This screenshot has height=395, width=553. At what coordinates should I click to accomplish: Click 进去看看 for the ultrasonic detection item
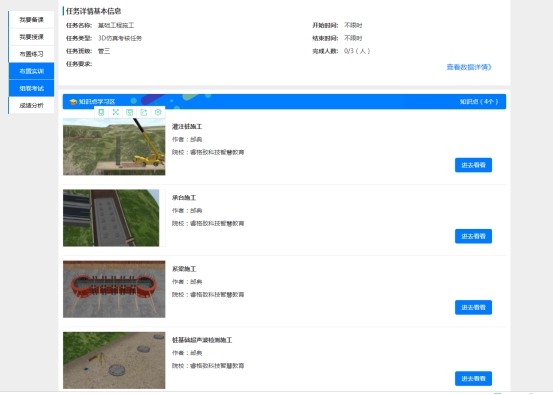point(473,378)
